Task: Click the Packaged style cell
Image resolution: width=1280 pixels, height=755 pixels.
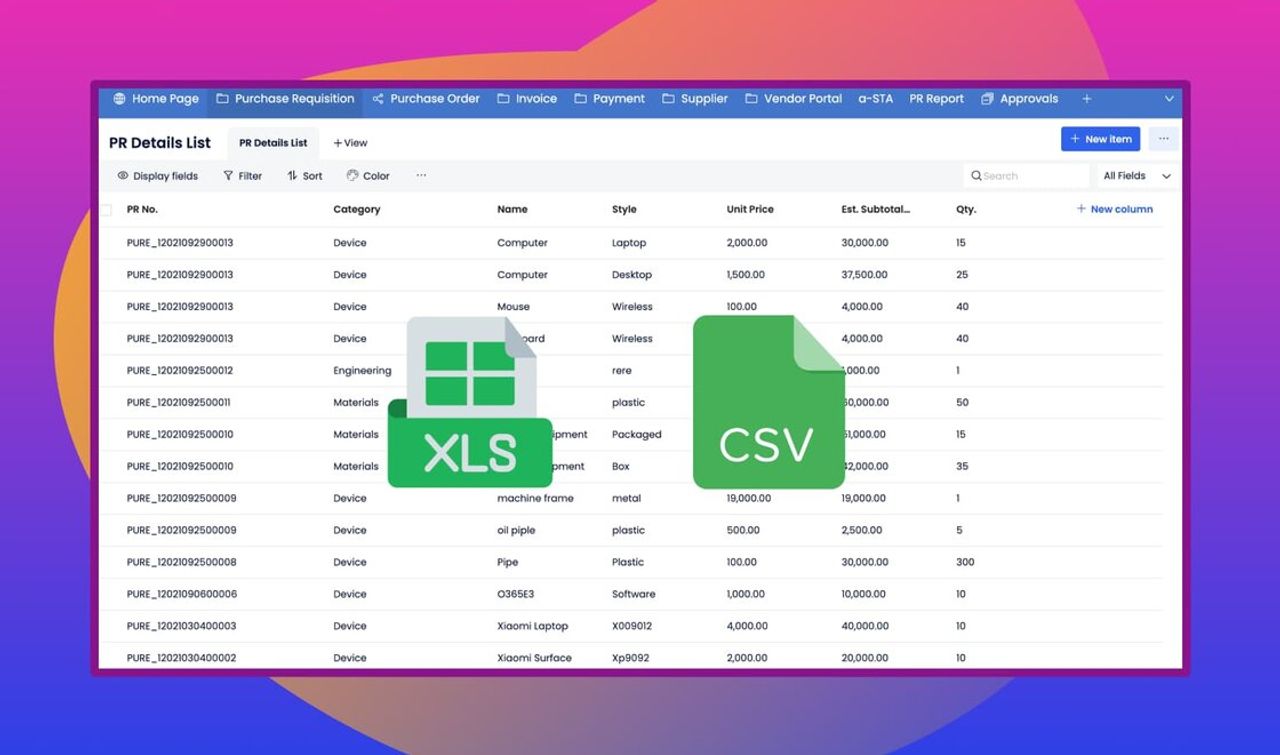Action: (x=637, y=435)
